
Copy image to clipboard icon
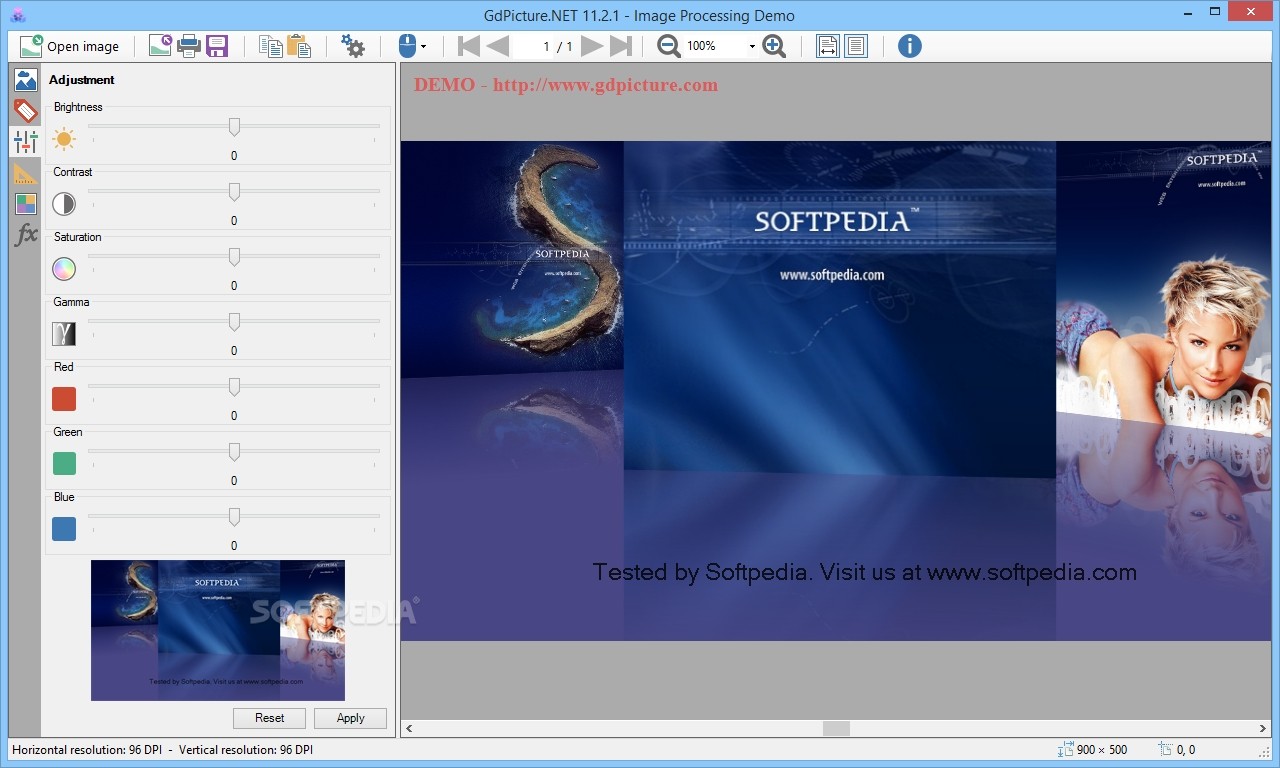[x=270, y=46]
